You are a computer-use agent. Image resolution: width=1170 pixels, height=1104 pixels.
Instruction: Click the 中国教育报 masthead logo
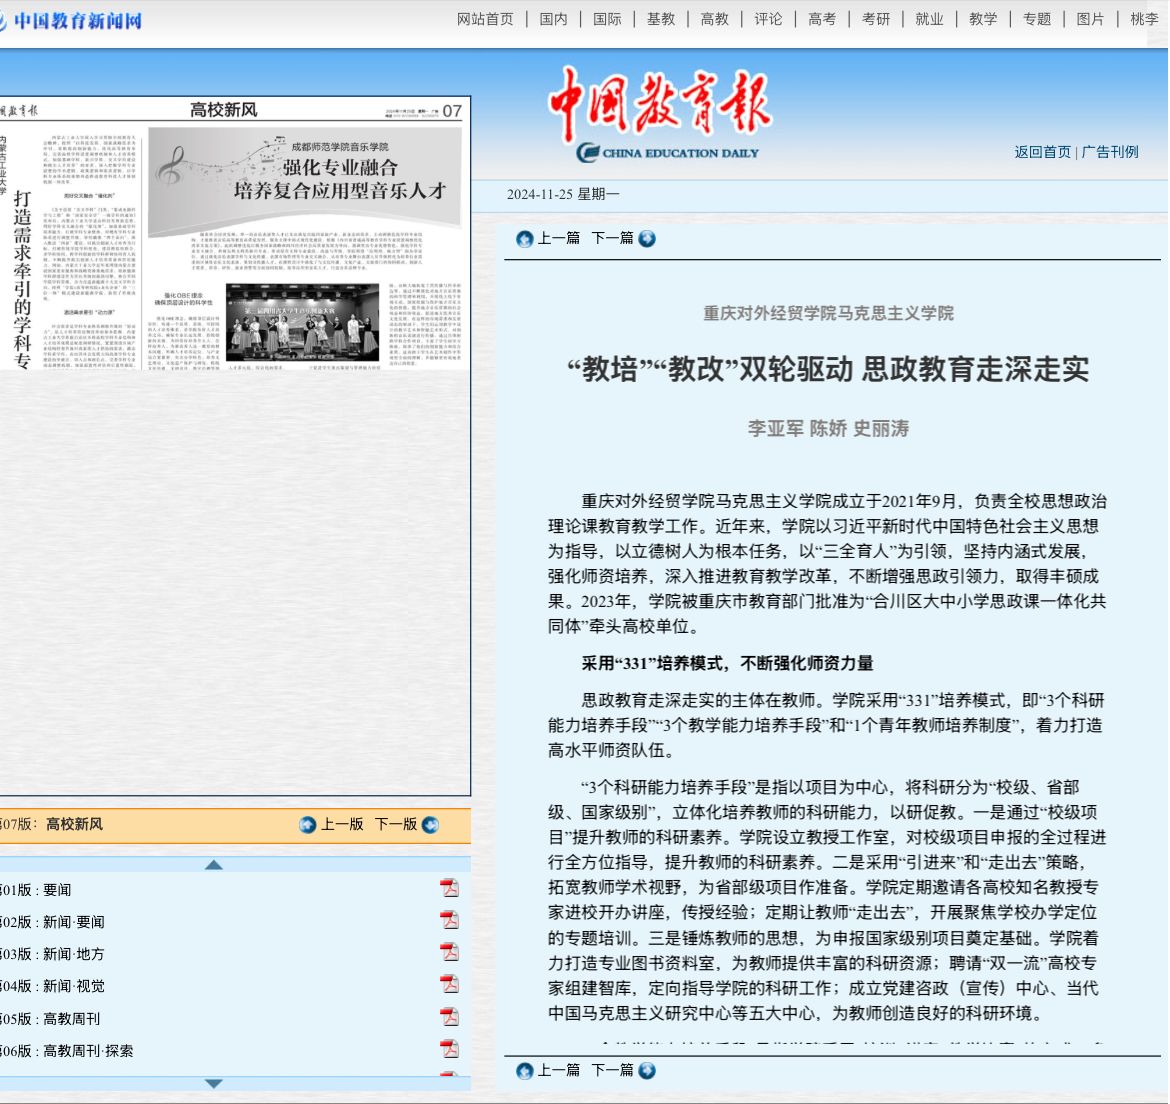662,113
